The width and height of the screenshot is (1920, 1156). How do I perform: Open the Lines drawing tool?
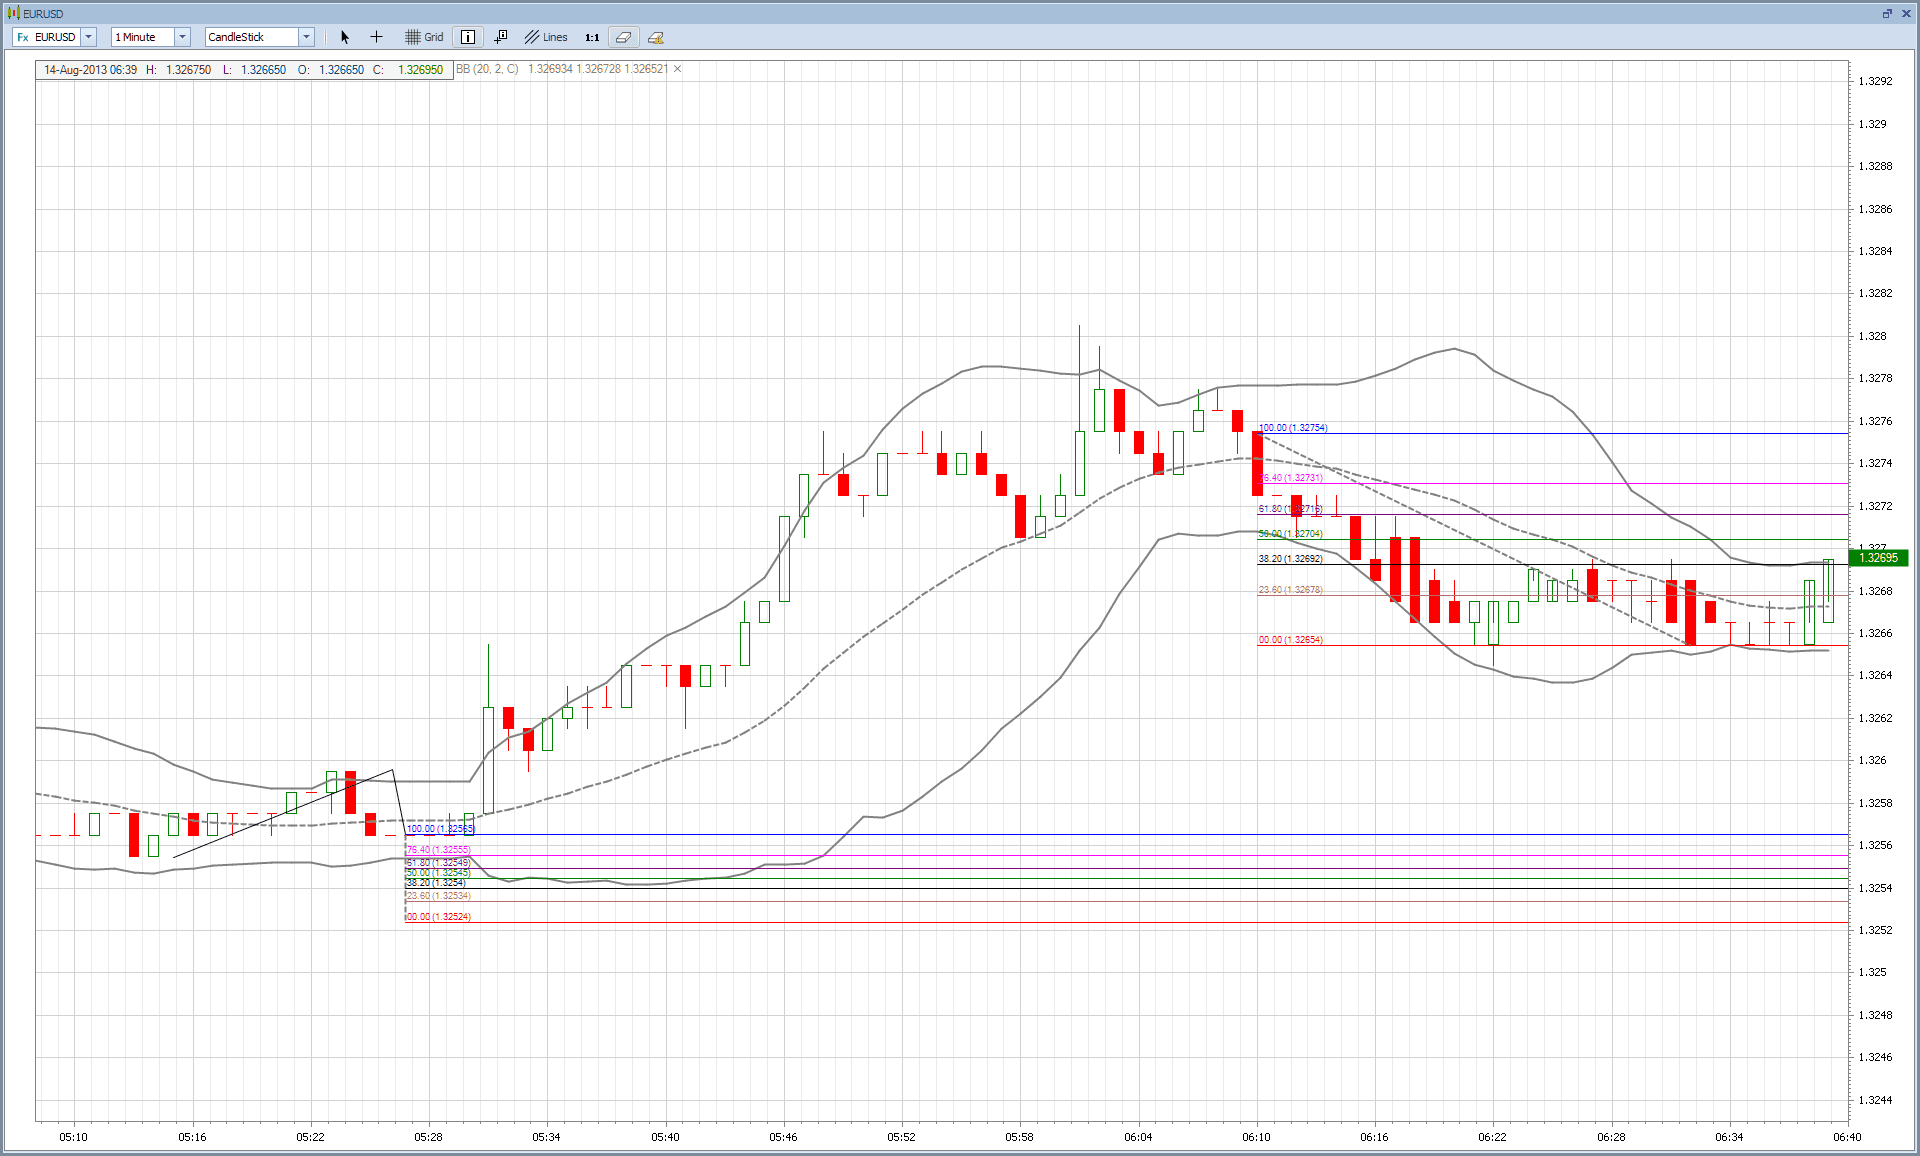546,37
